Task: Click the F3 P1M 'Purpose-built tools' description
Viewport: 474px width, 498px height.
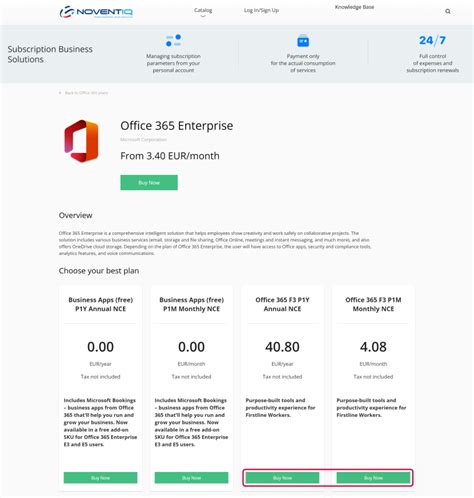Action: pyautogui.click(x=371, y=407)
